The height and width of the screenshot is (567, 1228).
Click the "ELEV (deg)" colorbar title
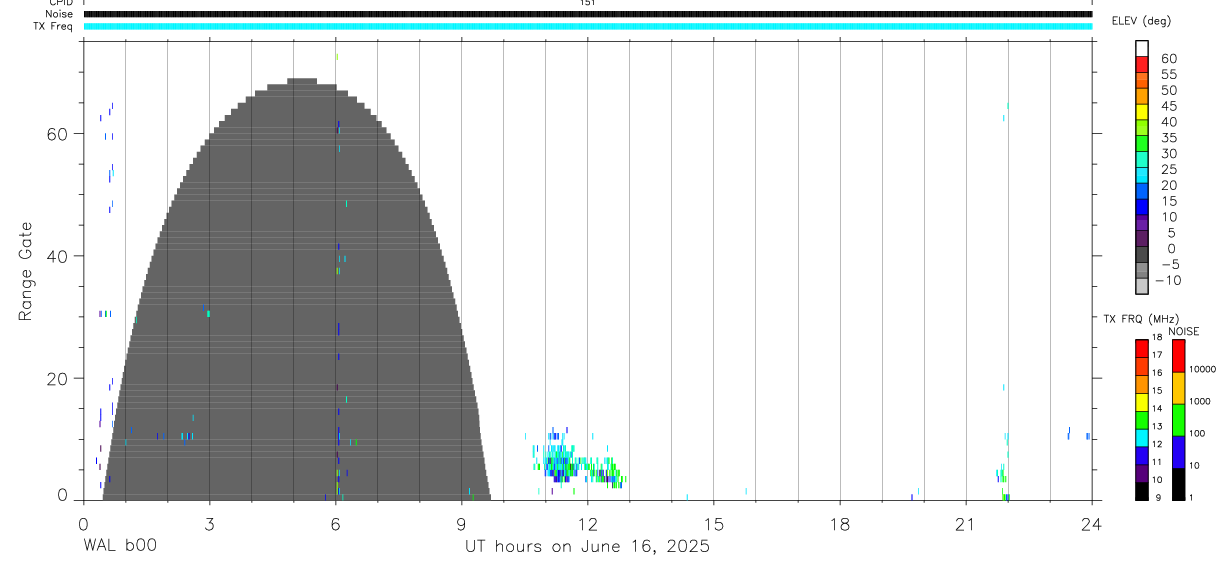[x=1141, y=21]
